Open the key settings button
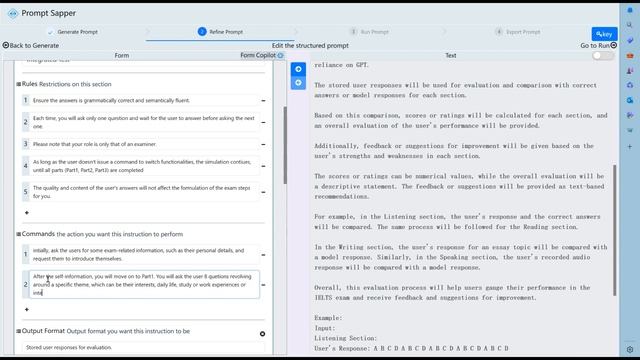The width and height of the screenshot is (640, 360). point(604,34)
